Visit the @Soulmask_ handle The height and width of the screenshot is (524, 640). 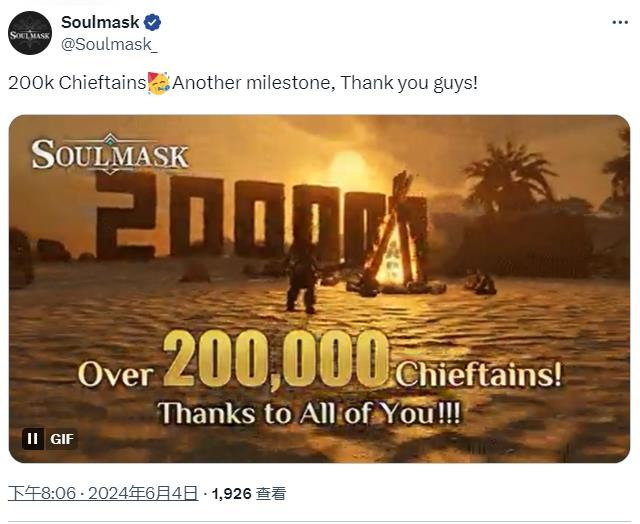tap(109, 44)
